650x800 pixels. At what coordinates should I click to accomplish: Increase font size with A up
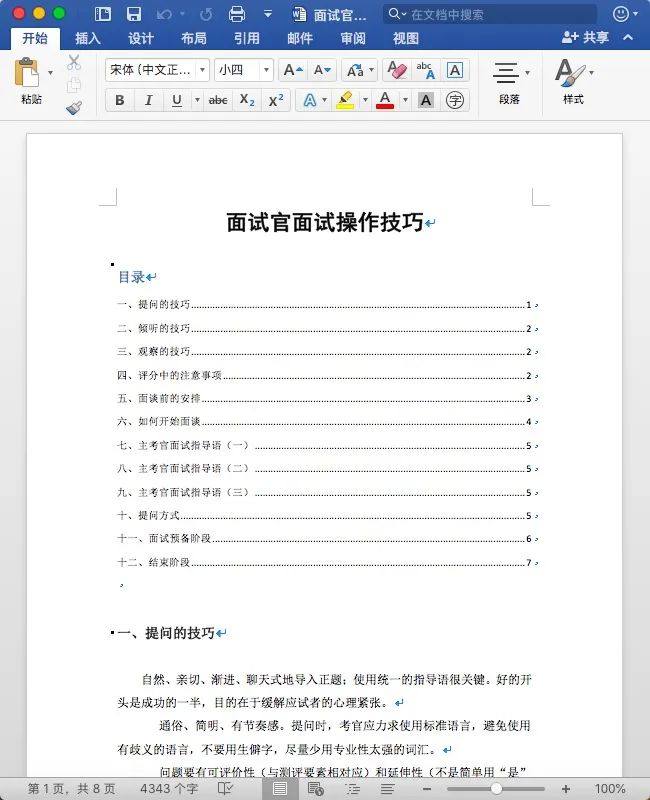[x=293, y=70]
